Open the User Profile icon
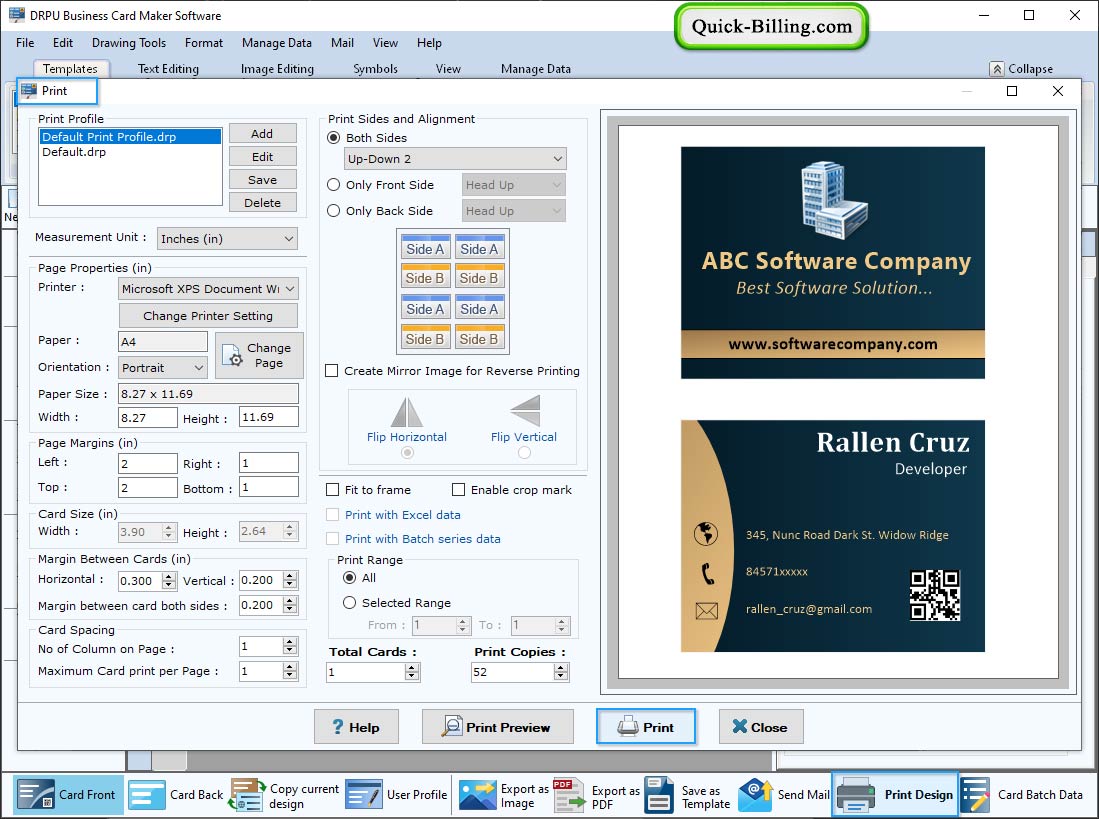Image resolution: width=1099 pixels, height=819 pixels. [364, 794]
